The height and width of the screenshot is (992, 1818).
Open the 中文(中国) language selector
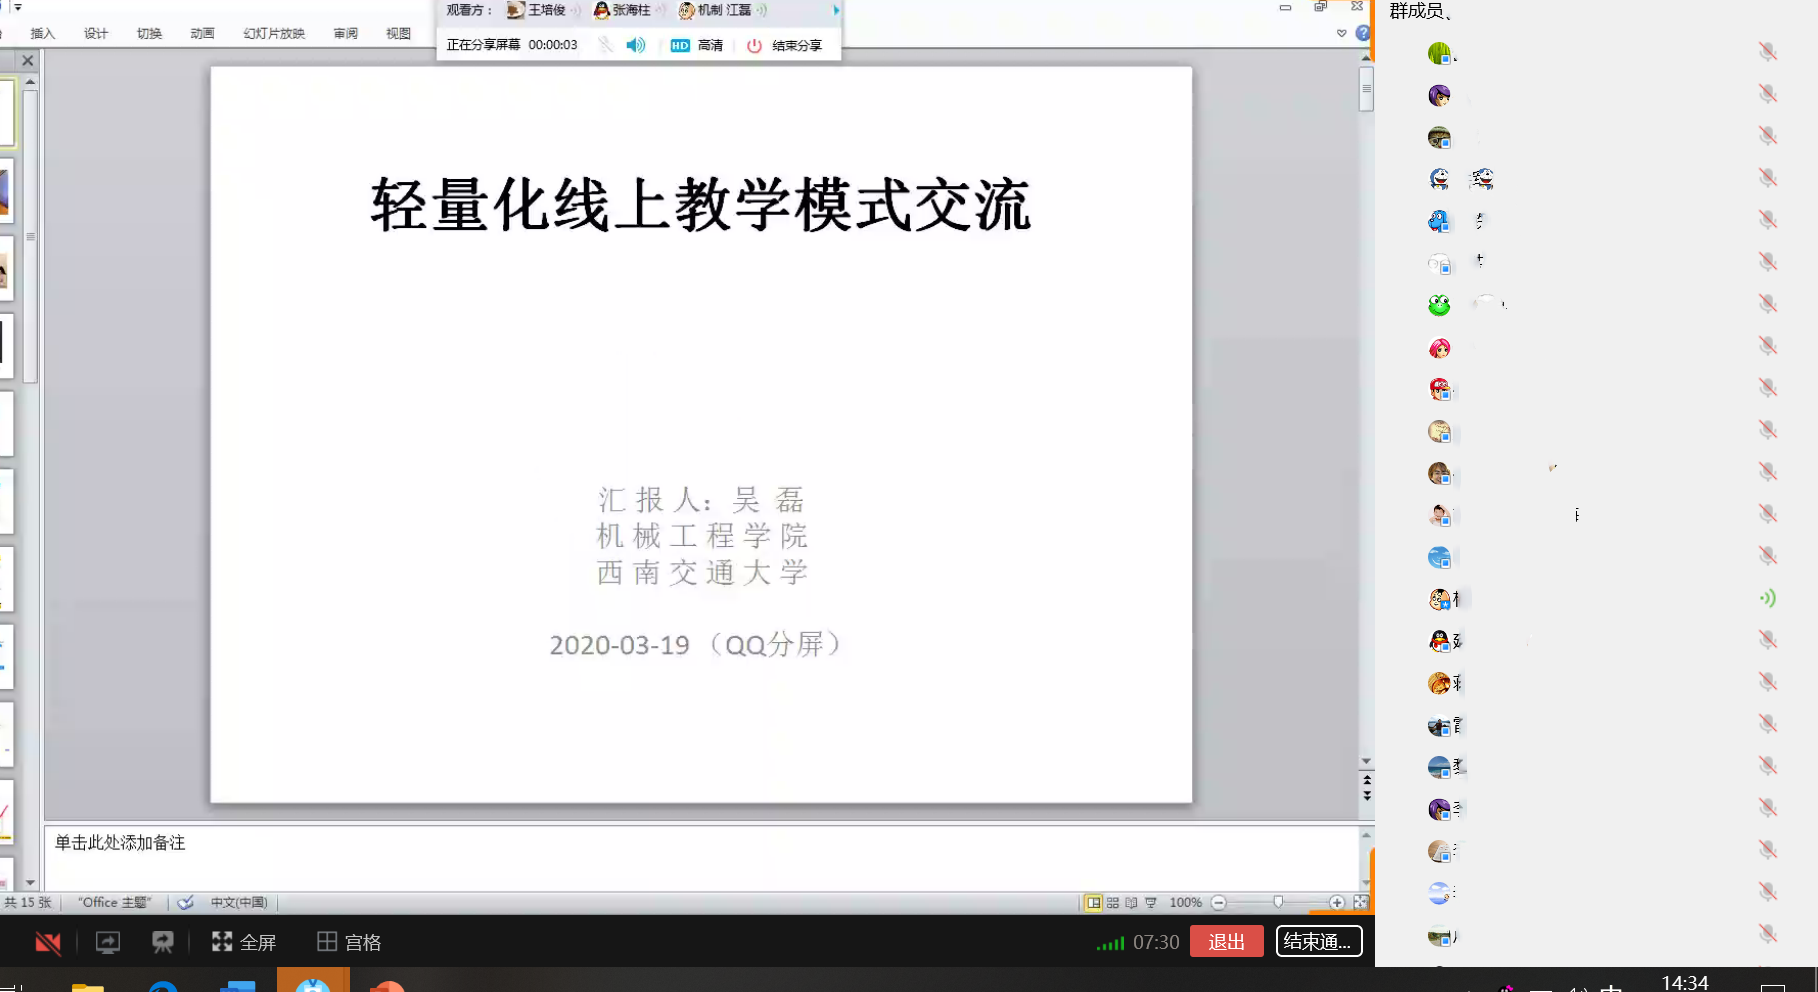click(x=239, y=902)
